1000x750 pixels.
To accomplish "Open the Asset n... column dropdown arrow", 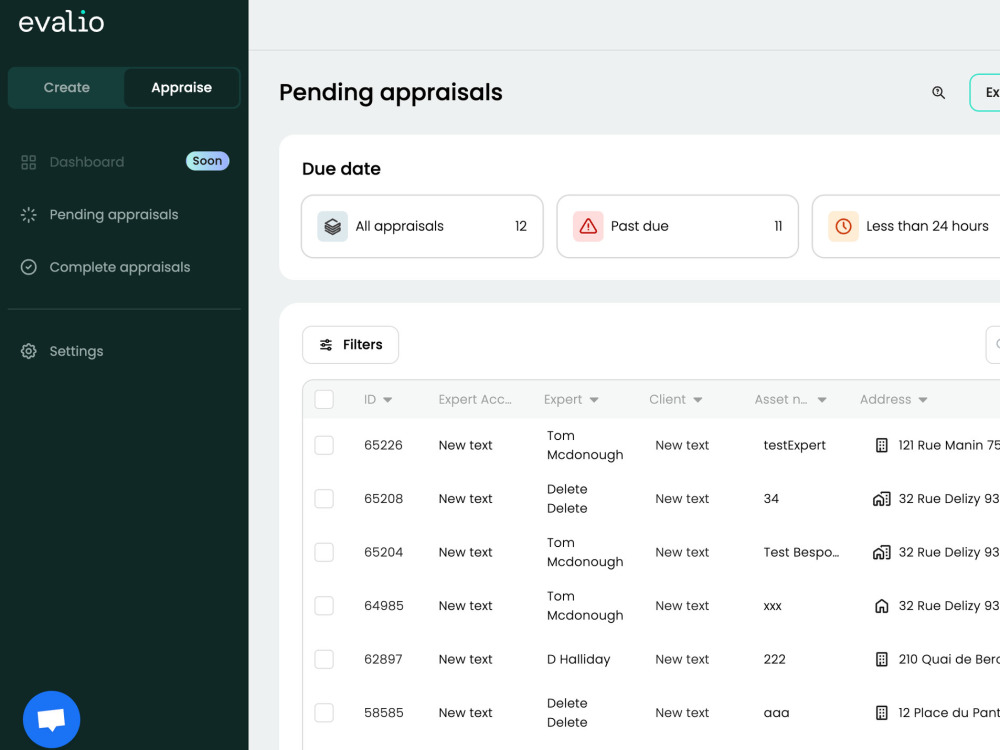I will pyautogui.click(x=822, y=400).
